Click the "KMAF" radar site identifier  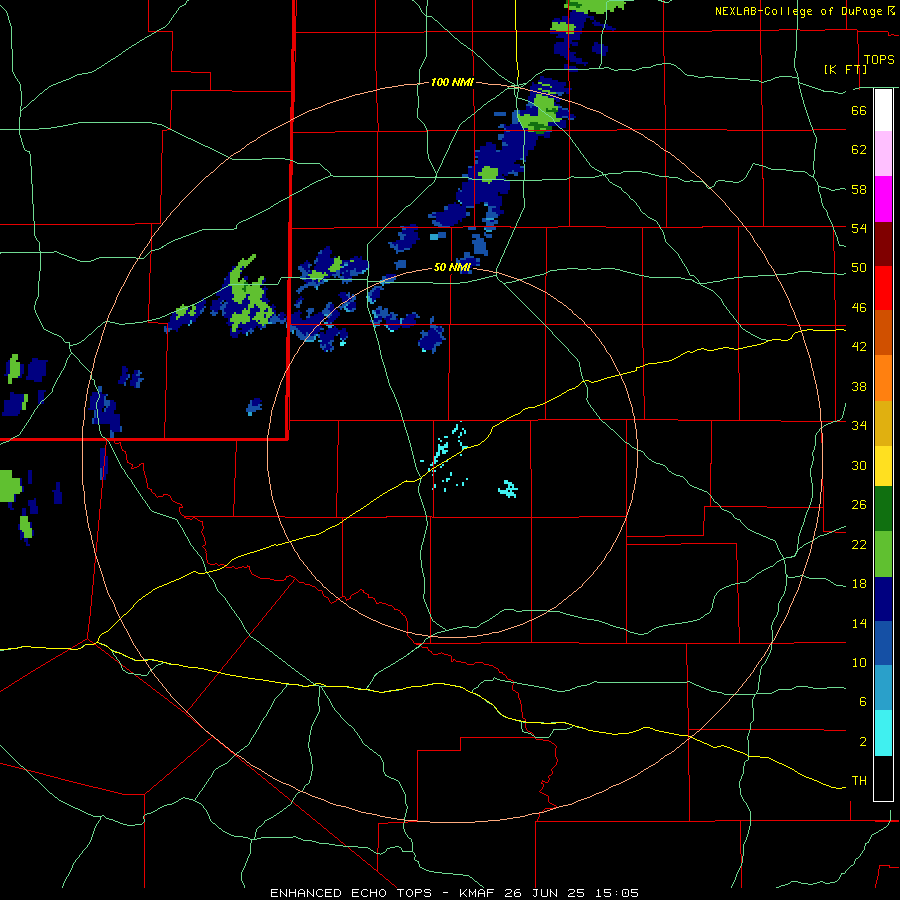tap(478, 893)
